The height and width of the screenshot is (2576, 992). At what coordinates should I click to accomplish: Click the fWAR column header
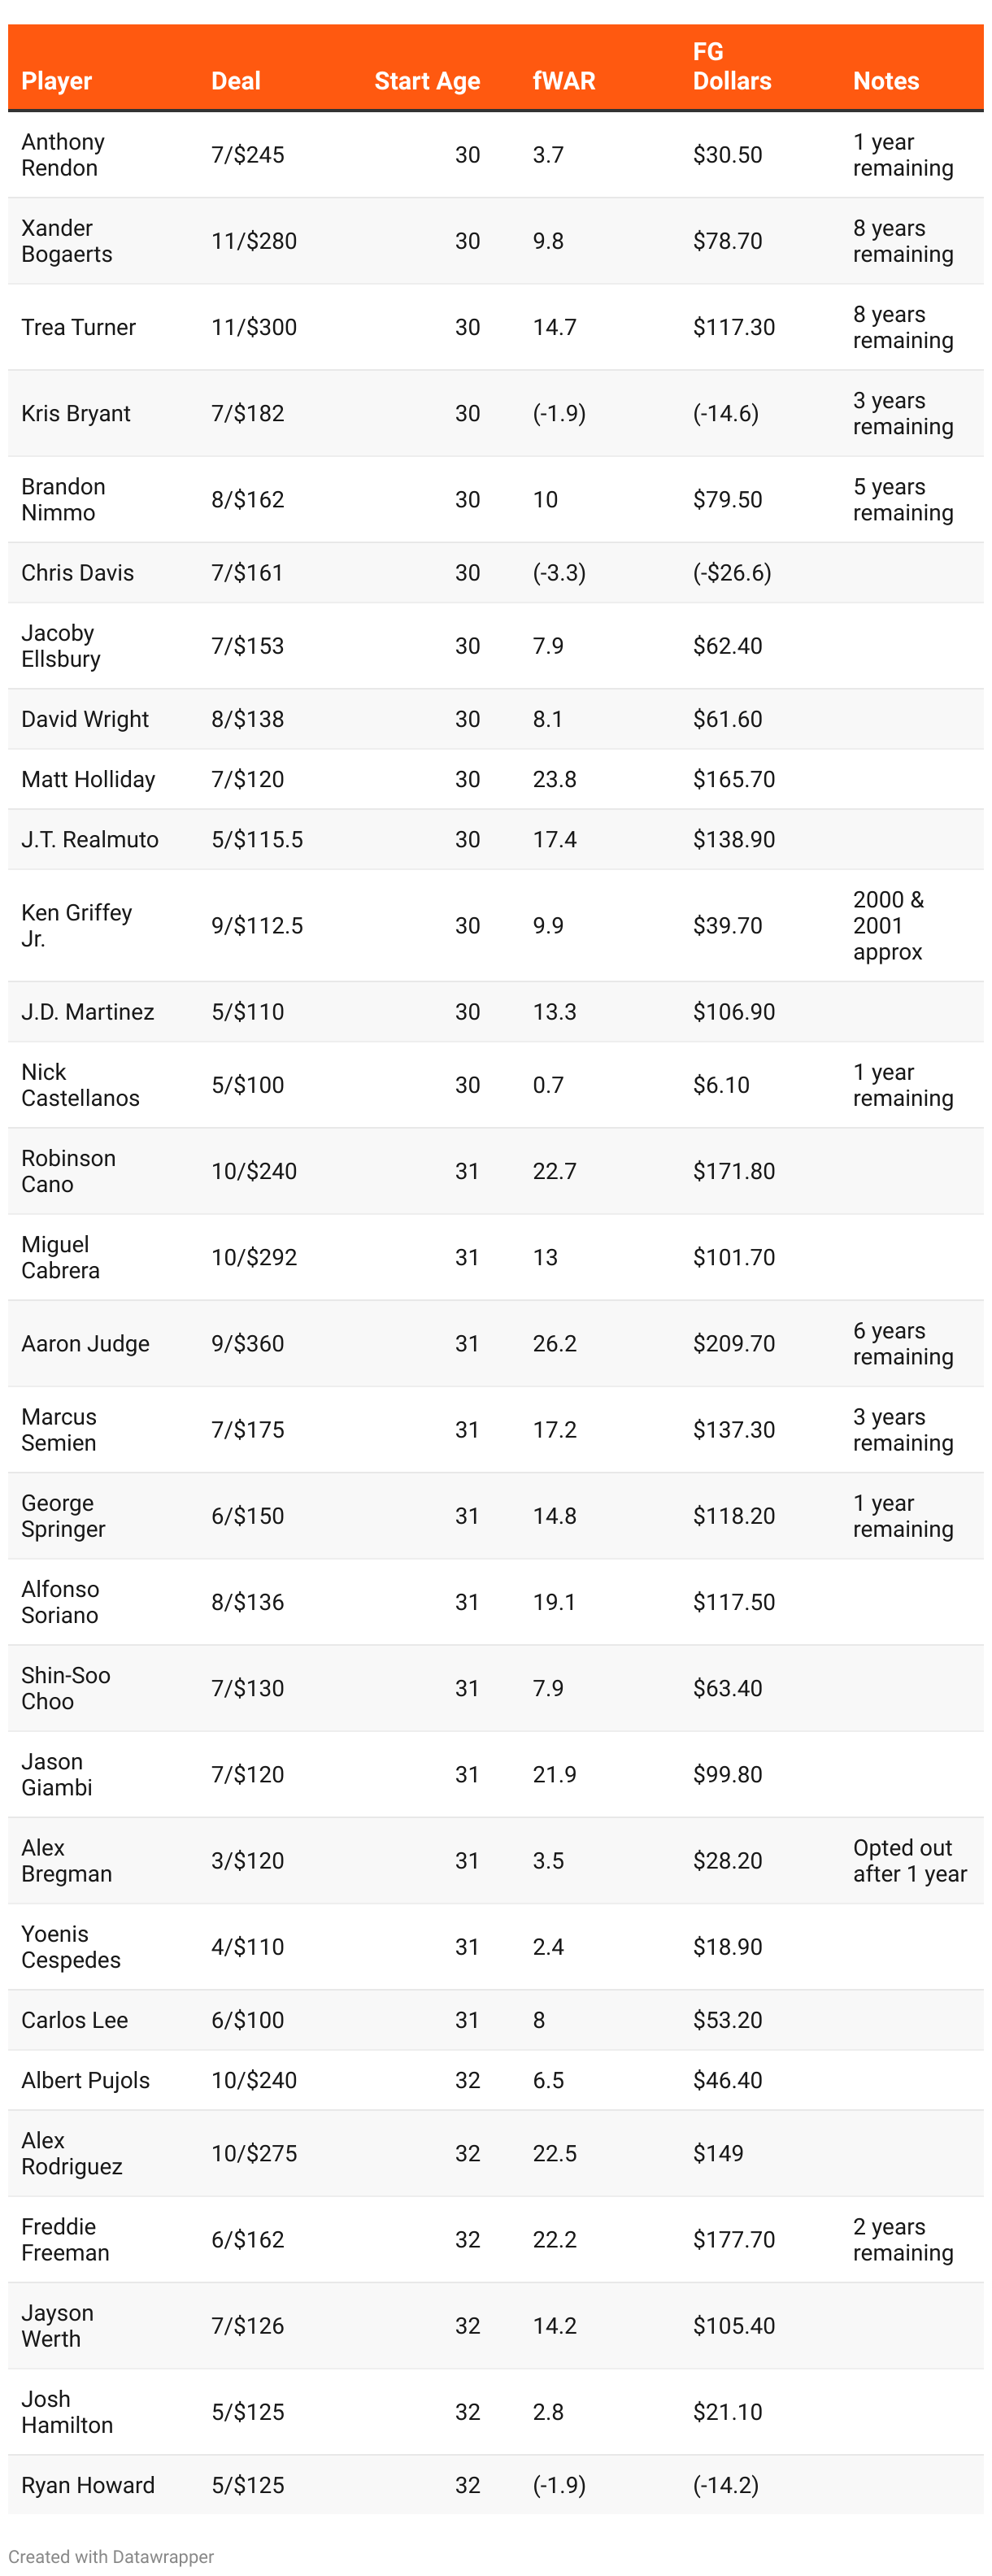click(564, 81)
